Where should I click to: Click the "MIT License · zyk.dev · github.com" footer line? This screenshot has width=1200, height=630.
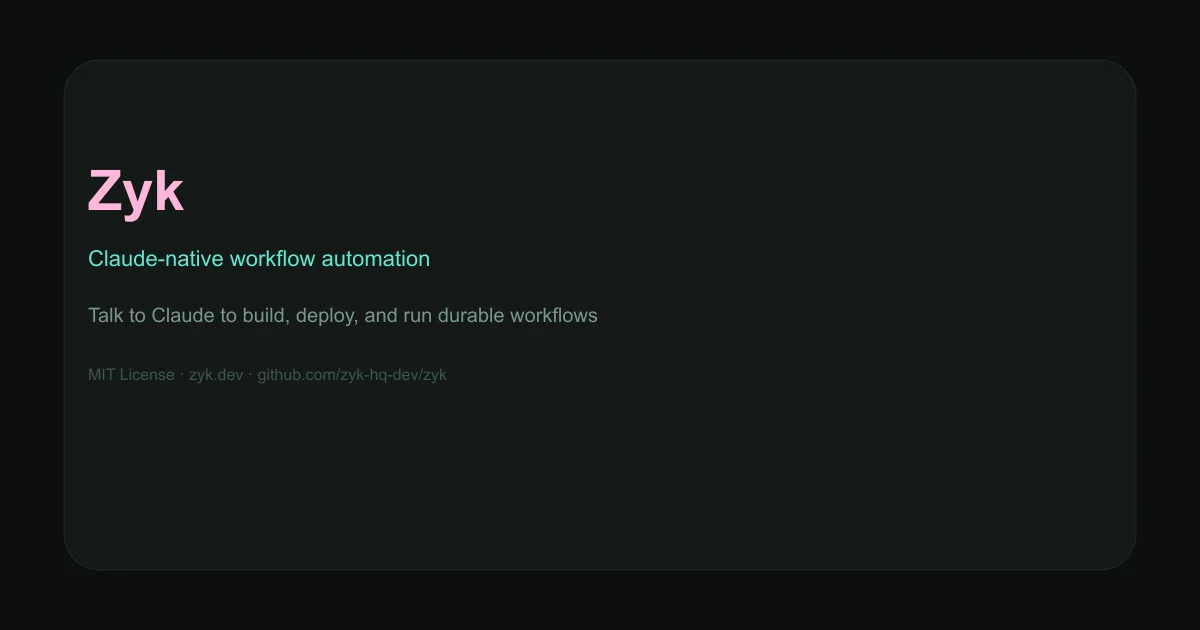pyautogui.click(x=267, y=375)
